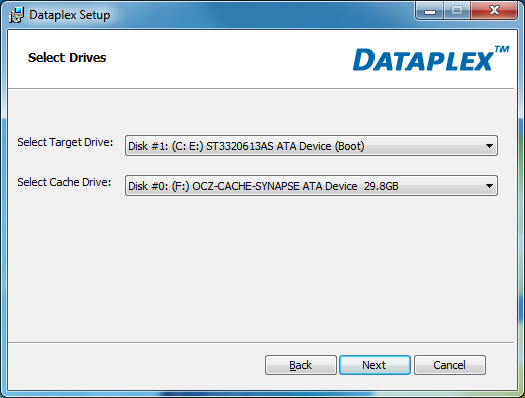525x398 pixels.
Task: Click the Dataplex logo
Action: (431, 58)
